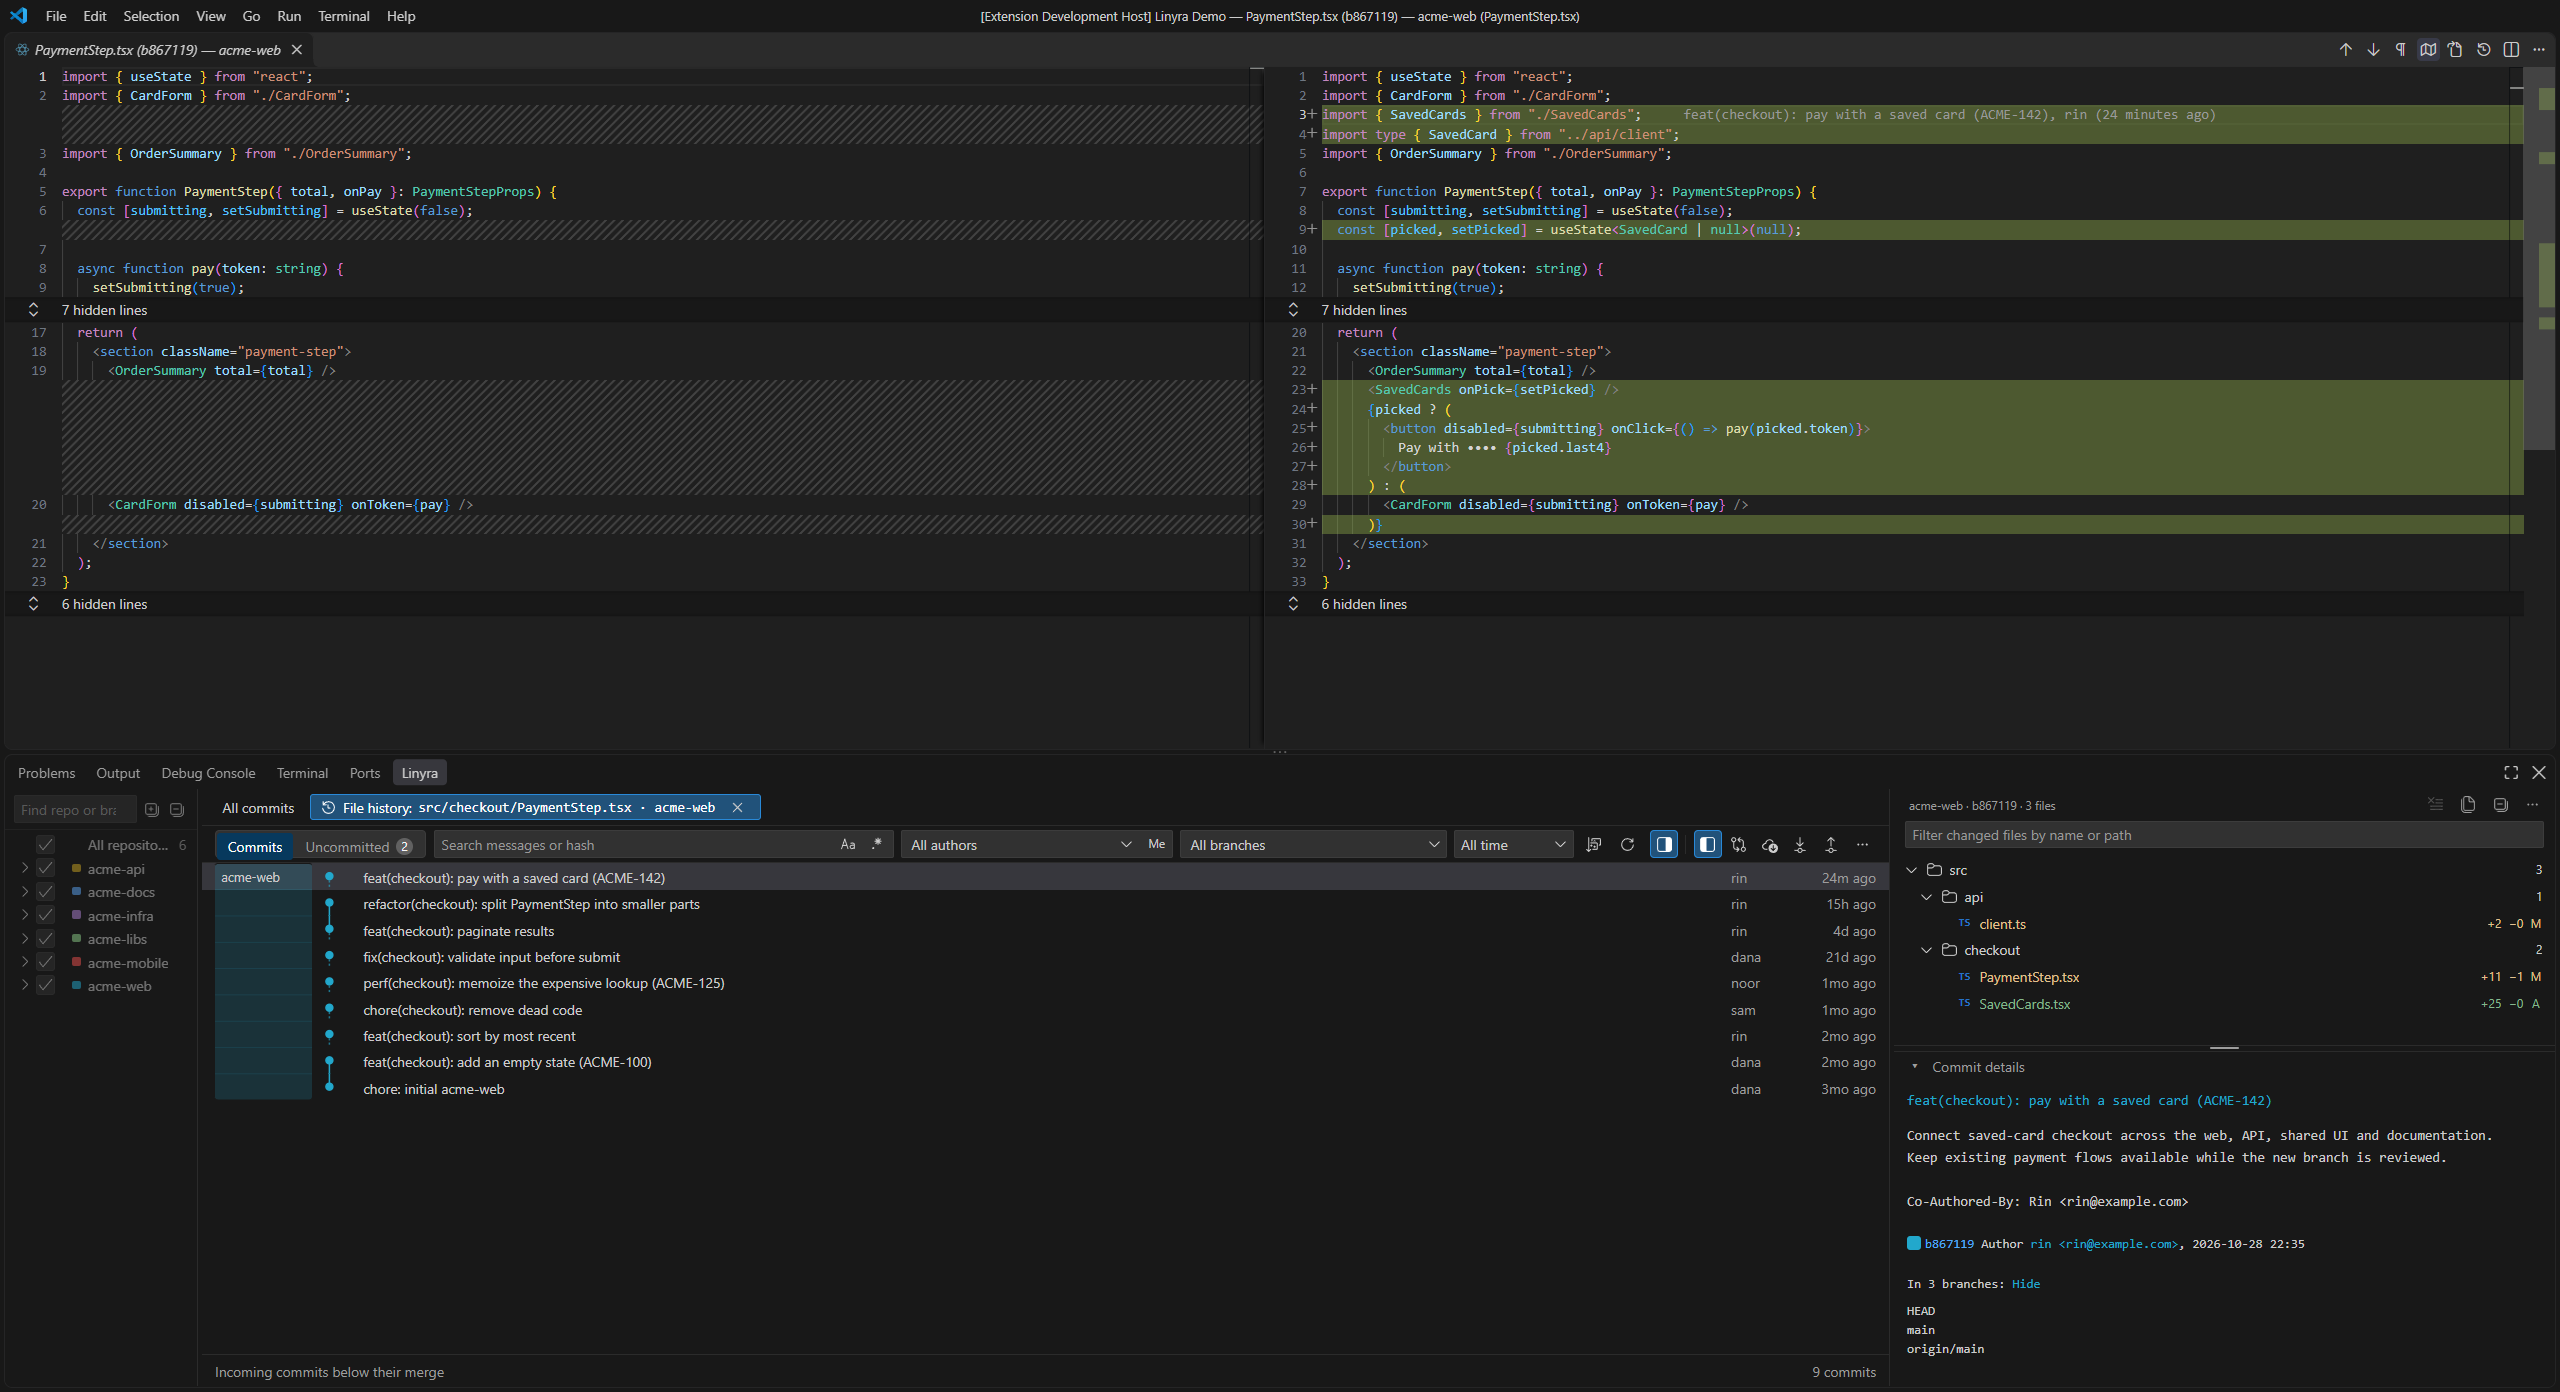Screen dimensions: 2560x1392
Task: Open the All time dropdown
Action: click(x=1513, y=845)
